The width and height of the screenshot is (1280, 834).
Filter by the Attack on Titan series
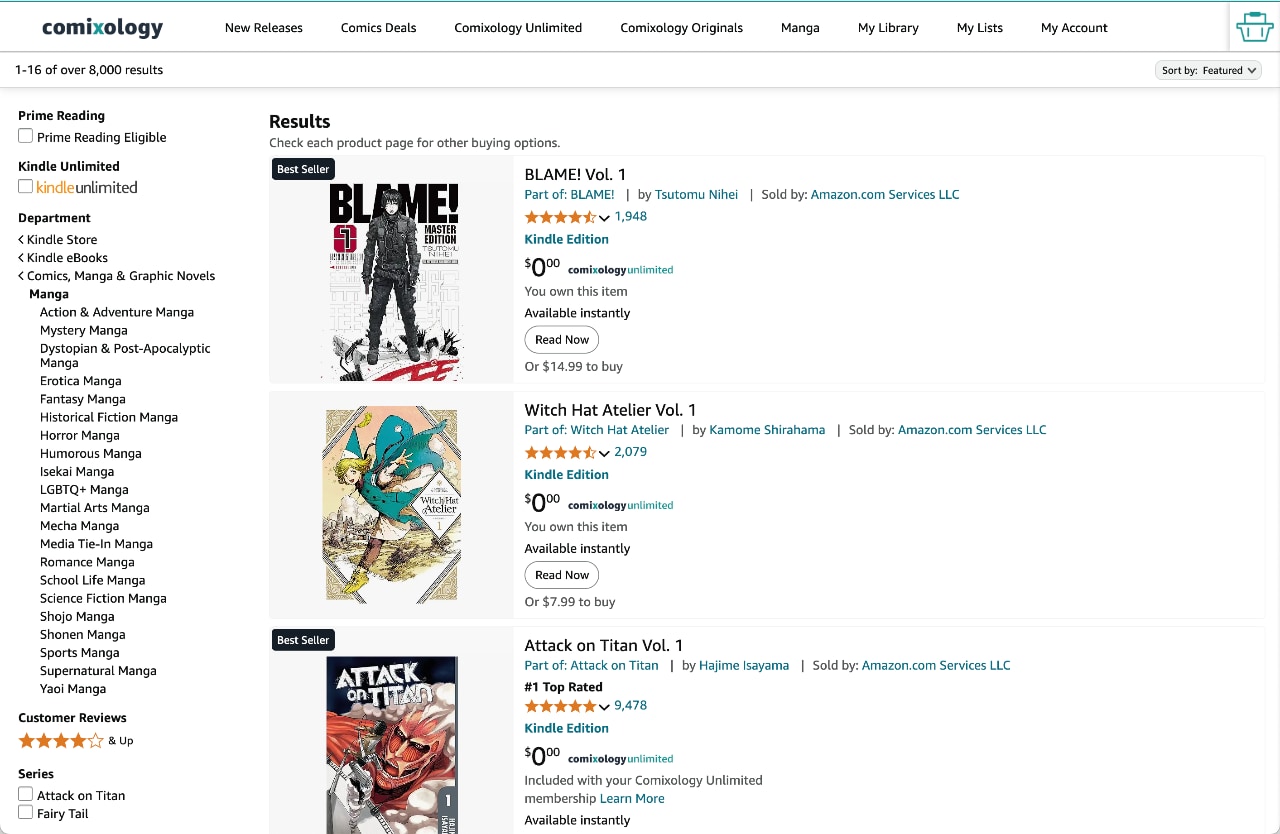25,795
